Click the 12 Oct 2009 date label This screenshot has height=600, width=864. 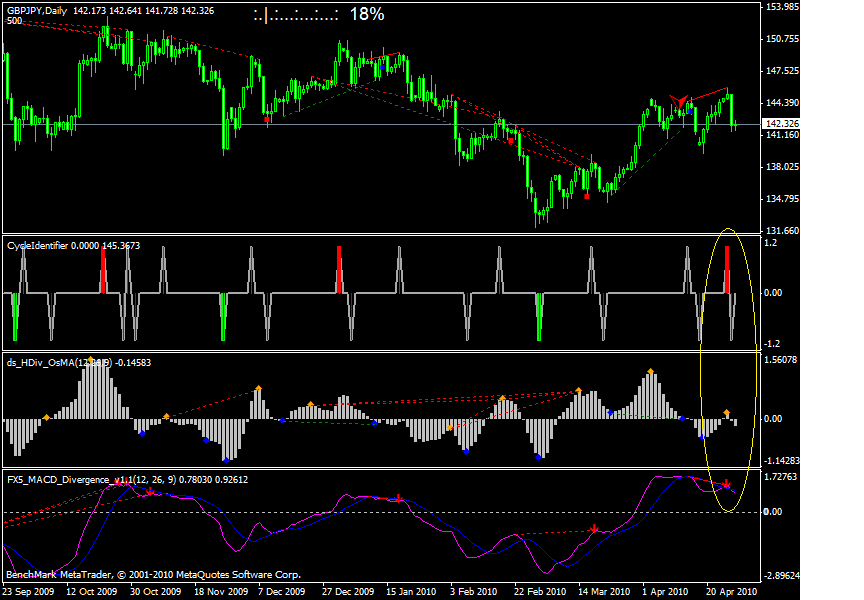pyautogui.click(x=91, y=592)
